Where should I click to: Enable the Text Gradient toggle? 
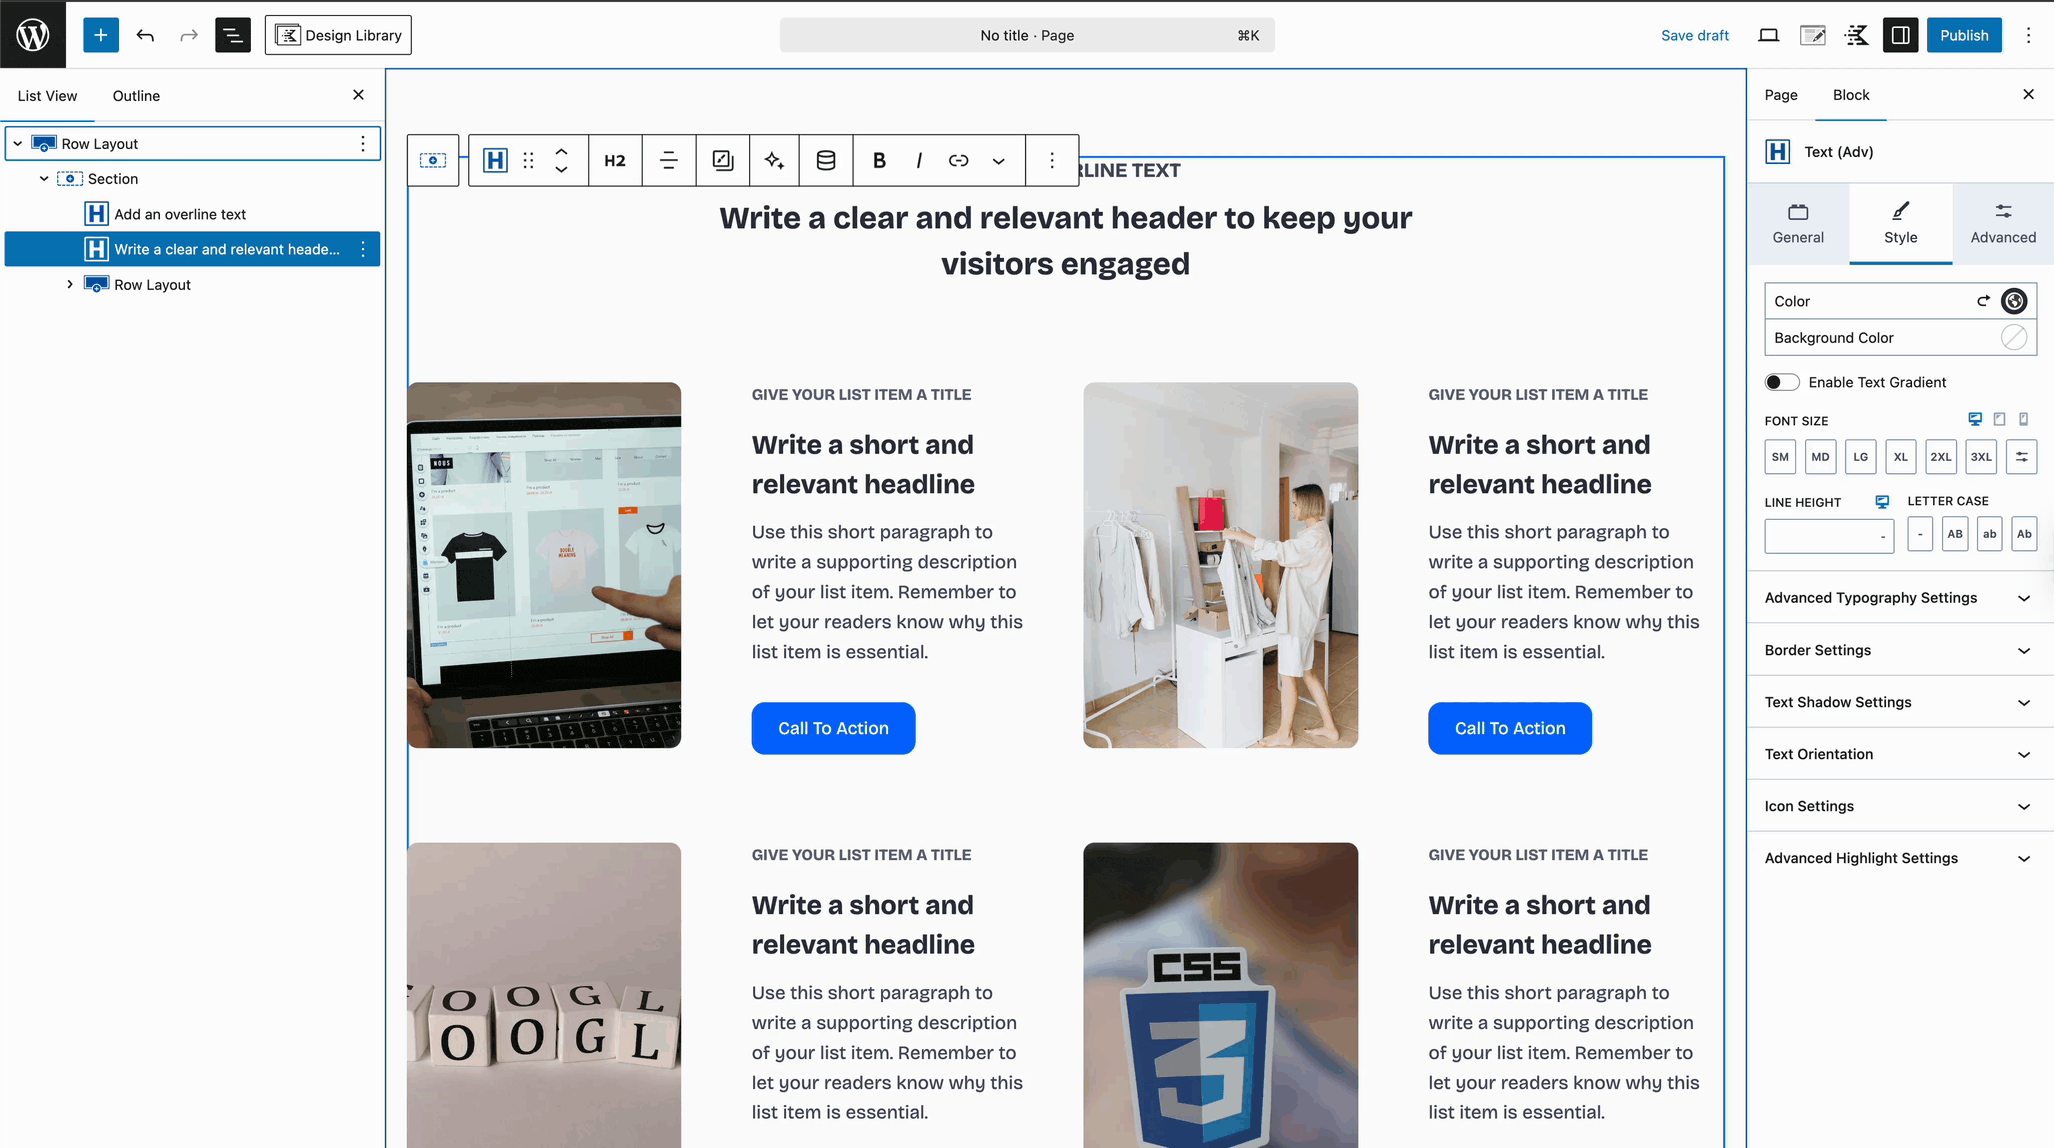(x=1781, y=382)
